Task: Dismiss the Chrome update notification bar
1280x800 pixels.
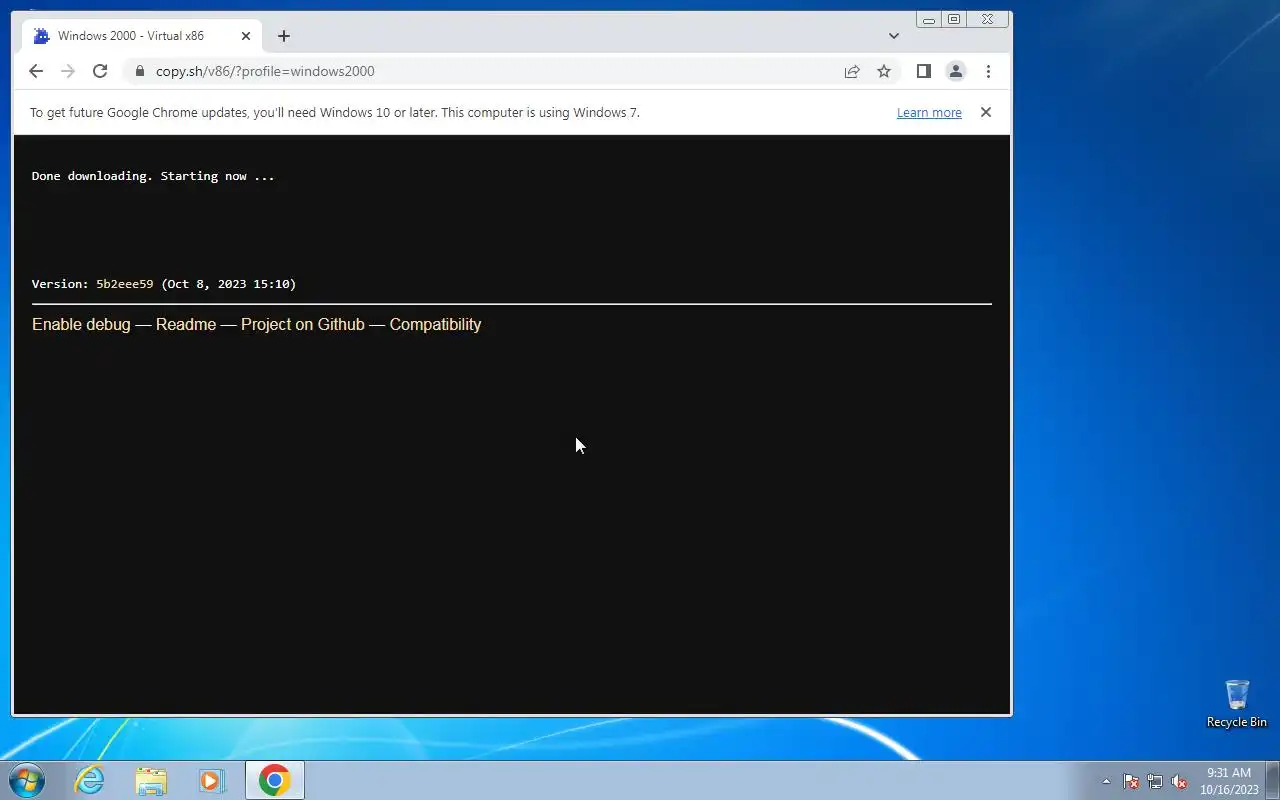Action: (986, 112)
